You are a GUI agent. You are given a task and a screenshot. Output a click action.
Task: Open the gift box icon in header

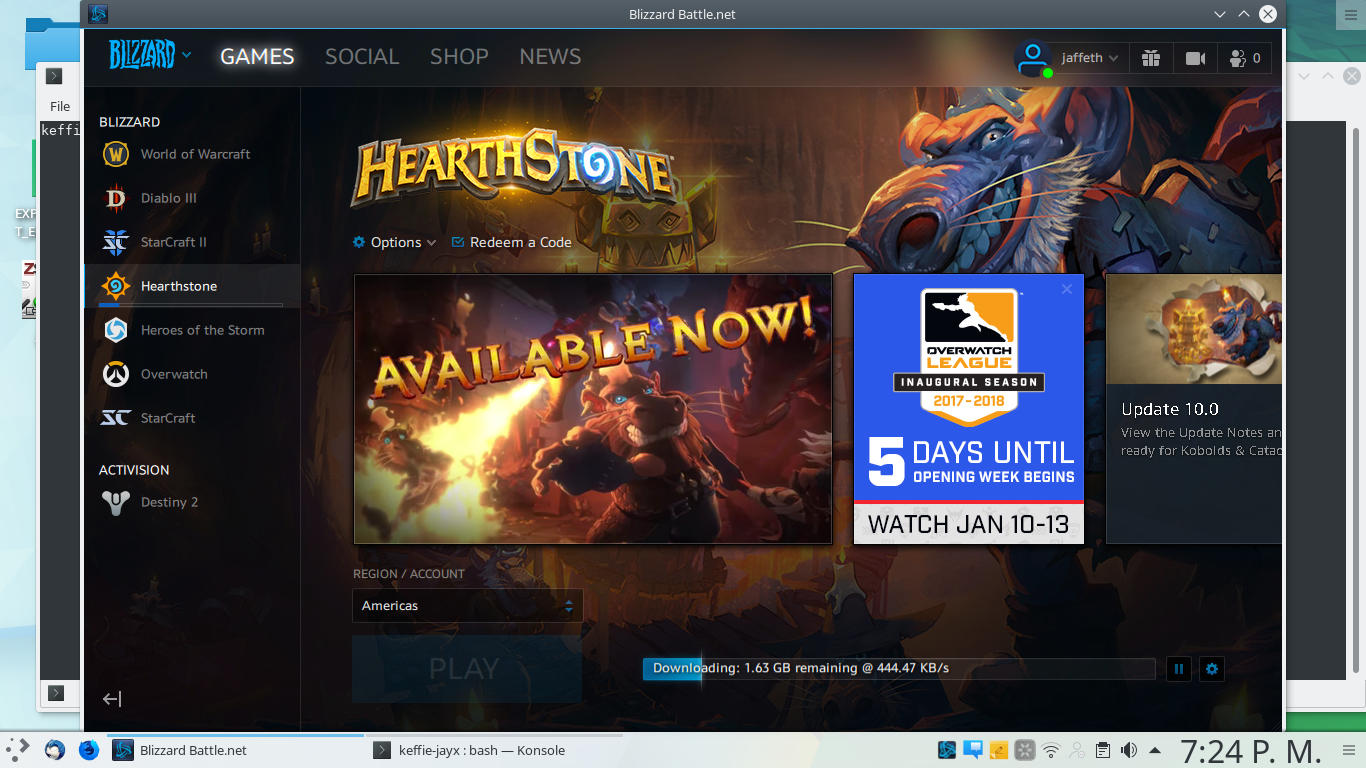[1151, 58]
